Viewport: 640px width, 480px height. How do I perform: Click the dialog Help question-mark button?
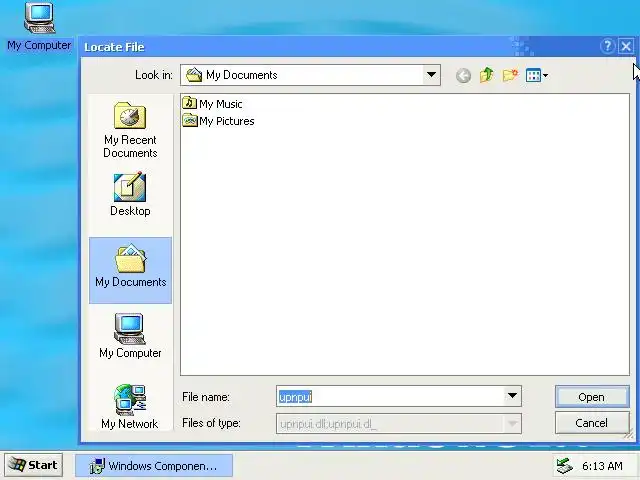tap(607, 46)
